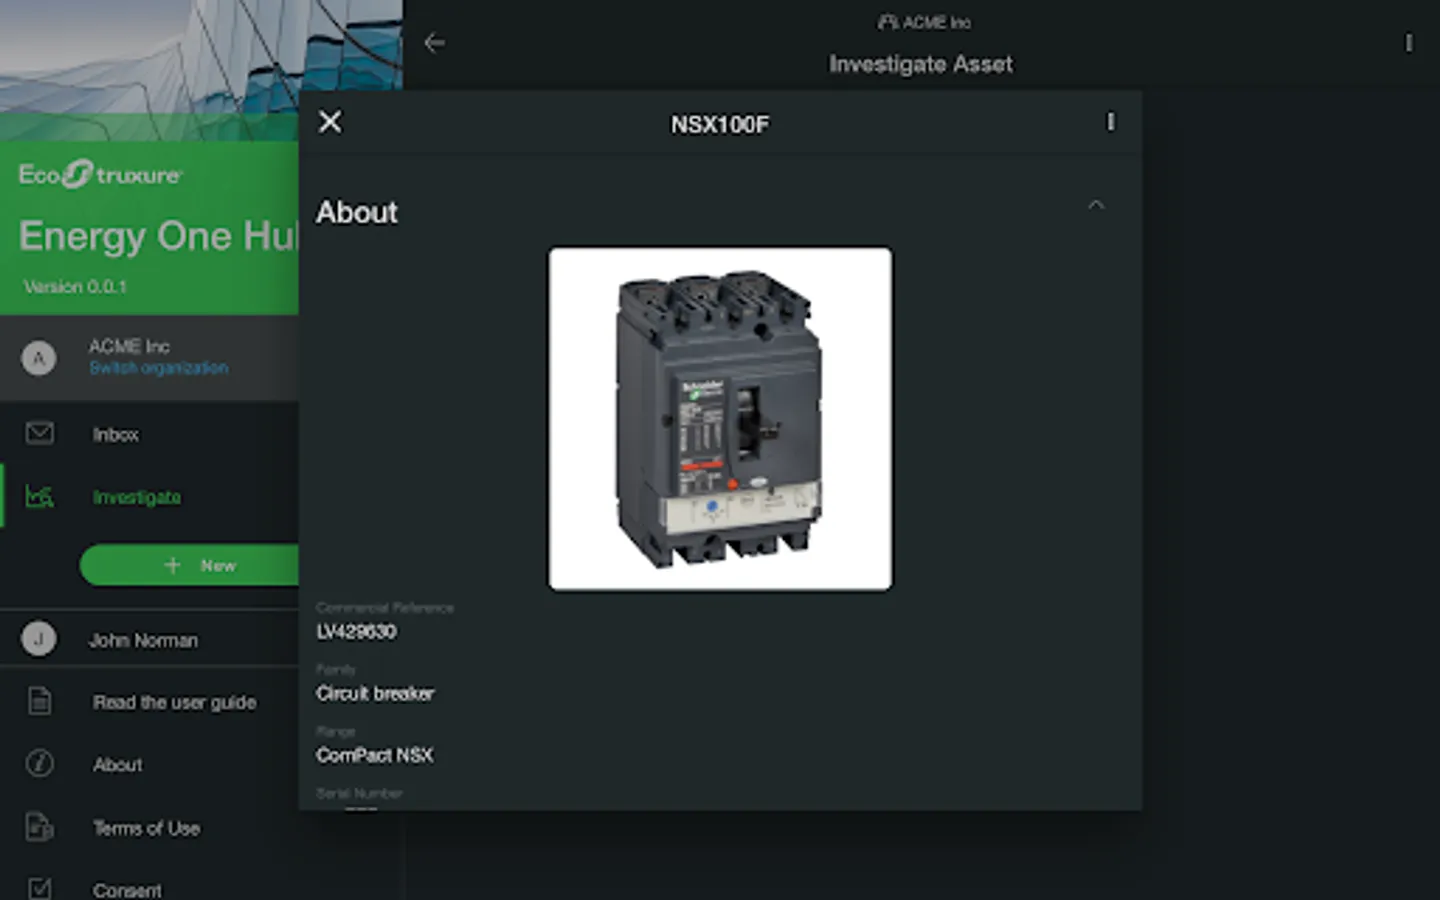Go back from Investigate Asset
The image size is (1440, 900).
434,43
